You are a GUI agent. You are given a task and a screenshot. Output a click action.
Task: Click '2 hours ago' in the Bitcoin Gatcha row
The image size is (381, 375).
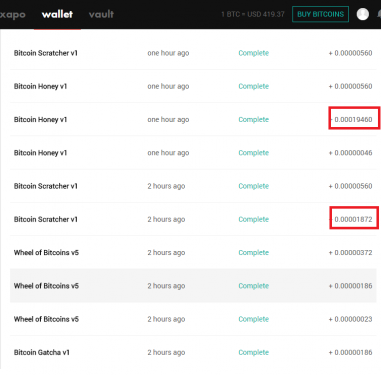pos(166,352)
